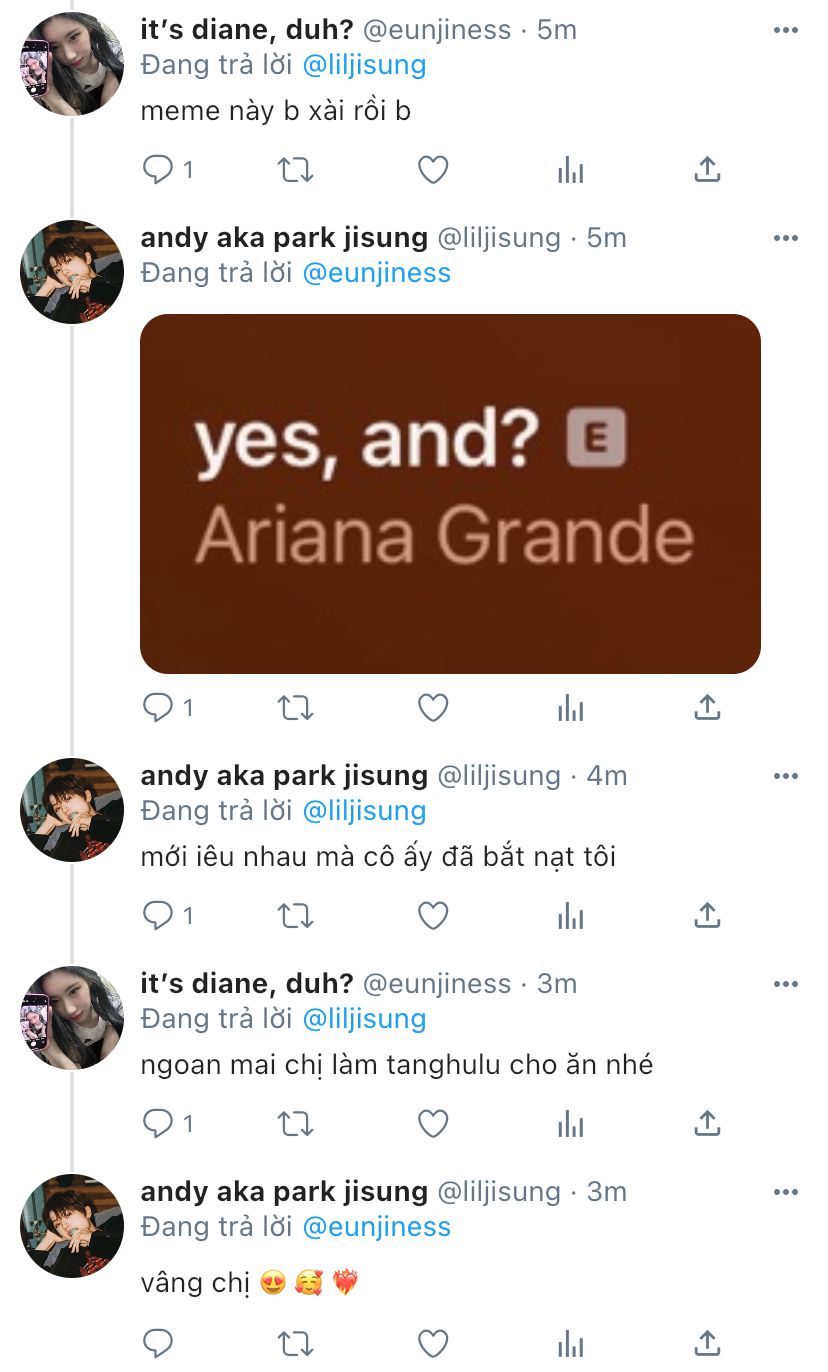Screen dimensions: 828x1372
Task: Open more options on the tanghulu tweet
Action: [x=786, y=984]
